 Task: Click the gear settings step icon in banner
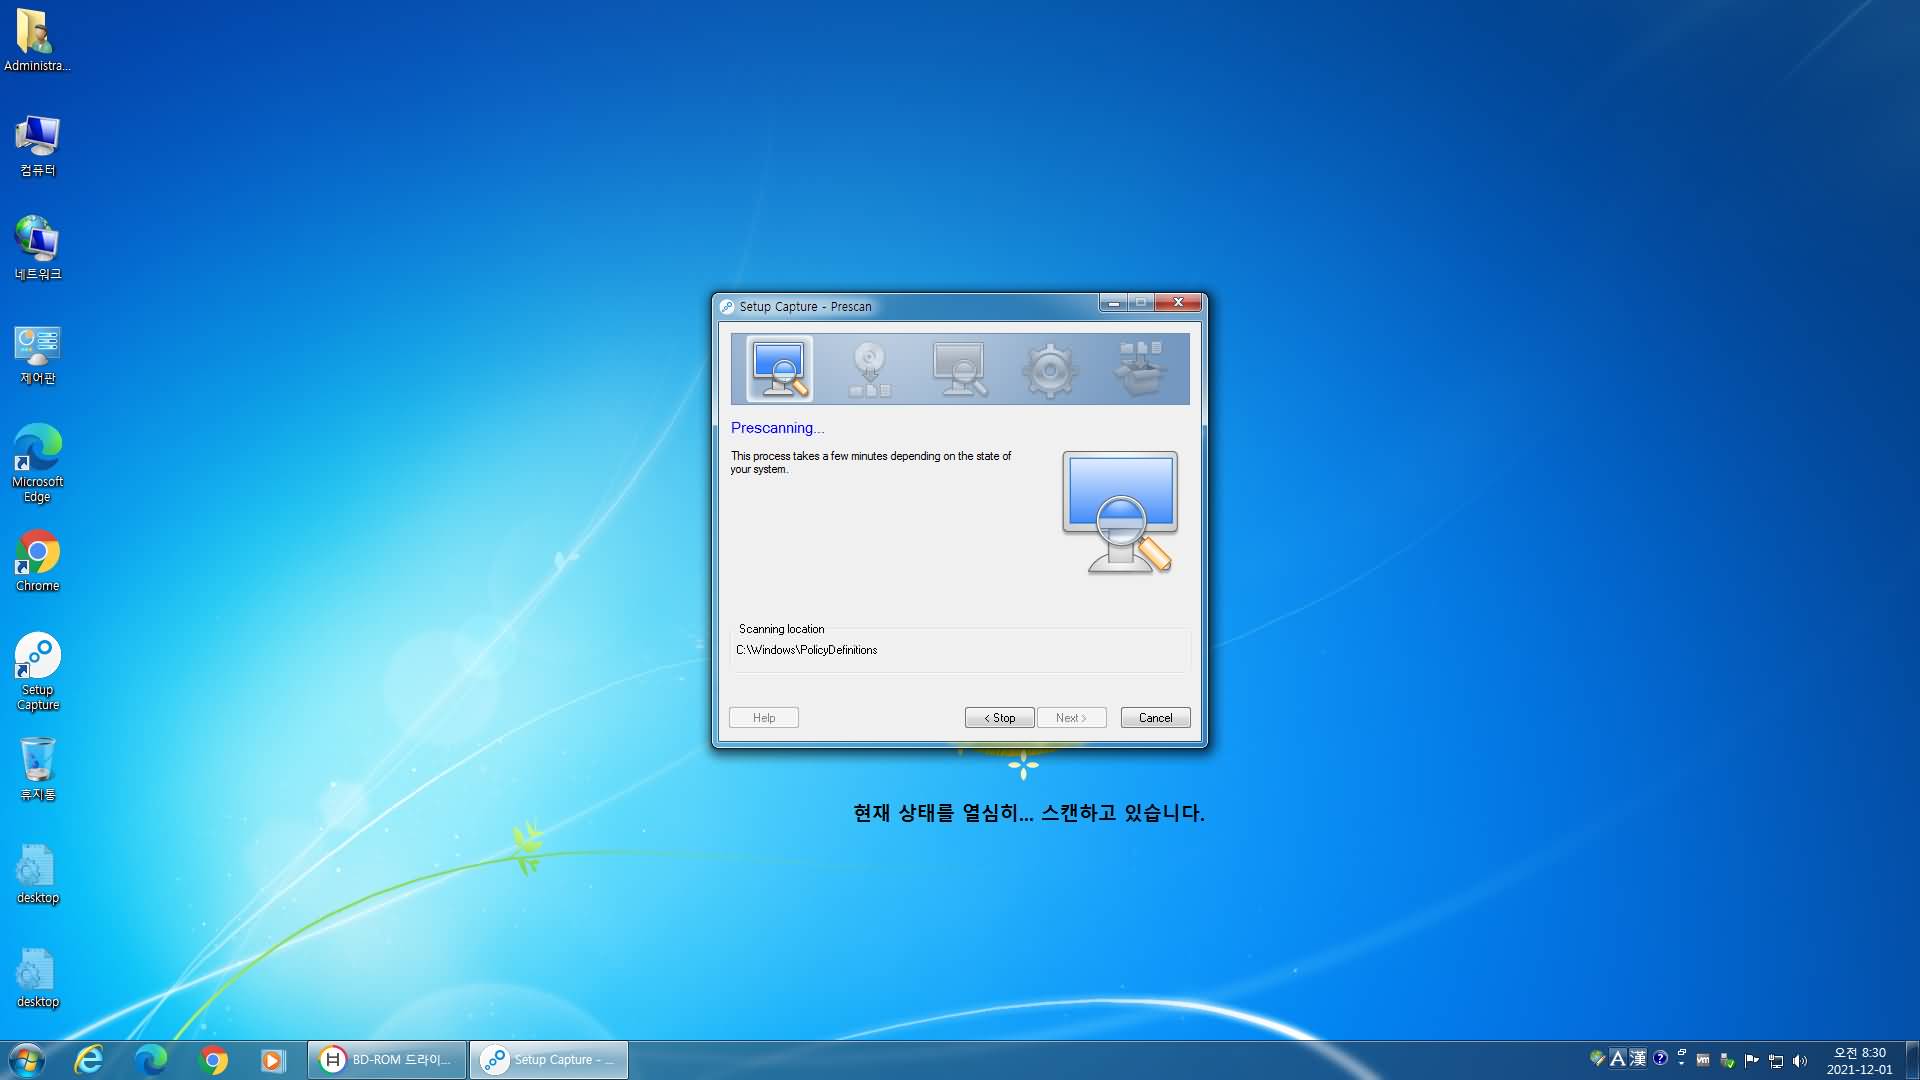1049,370
